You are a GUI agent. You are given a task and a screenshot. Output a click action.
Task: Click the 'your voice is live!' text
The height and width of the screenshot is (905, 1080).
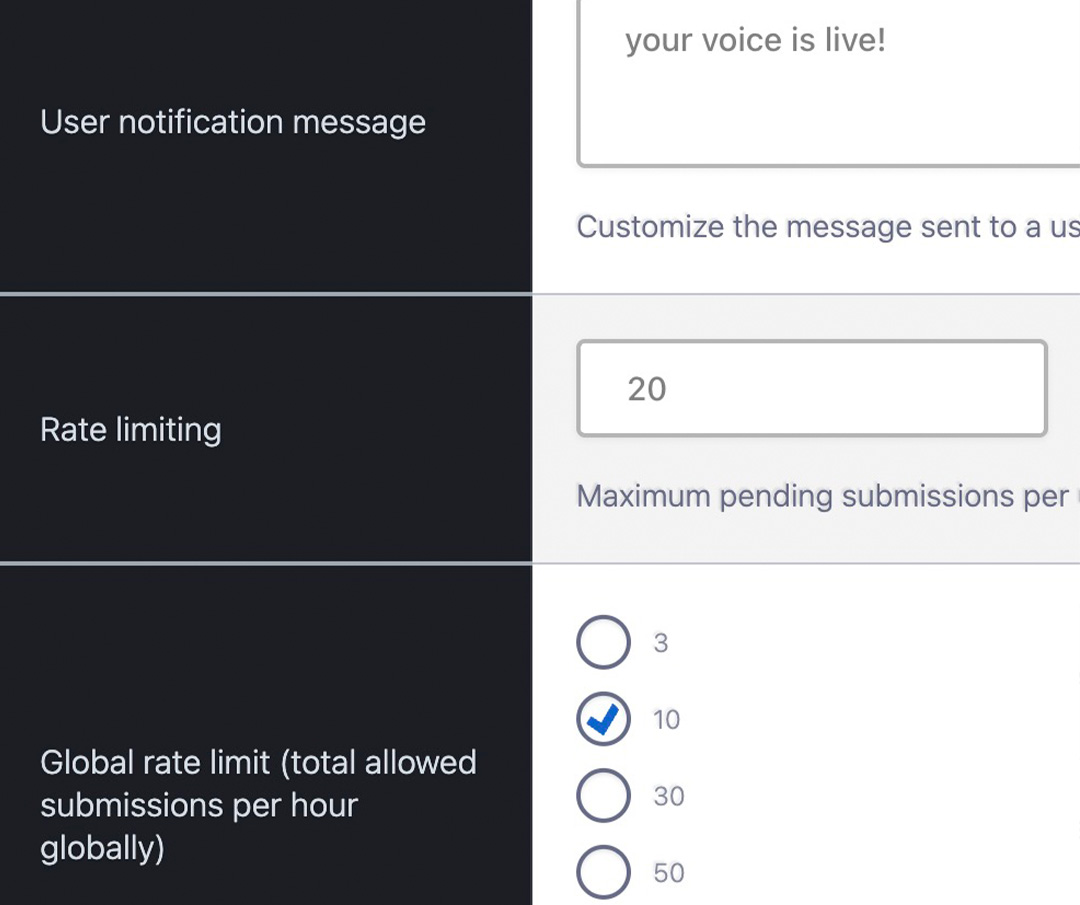pos(755,42)
